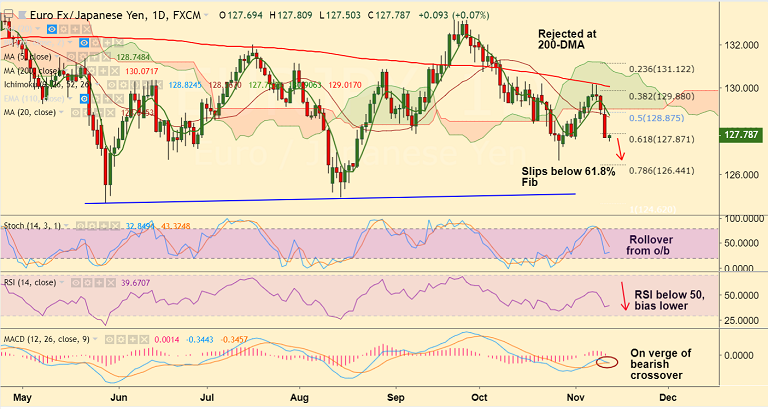Expand the Stoch (14, 3, 1) dropdown arrow
Viewport: 768px width, 409px height.
(x=66, y=226)
